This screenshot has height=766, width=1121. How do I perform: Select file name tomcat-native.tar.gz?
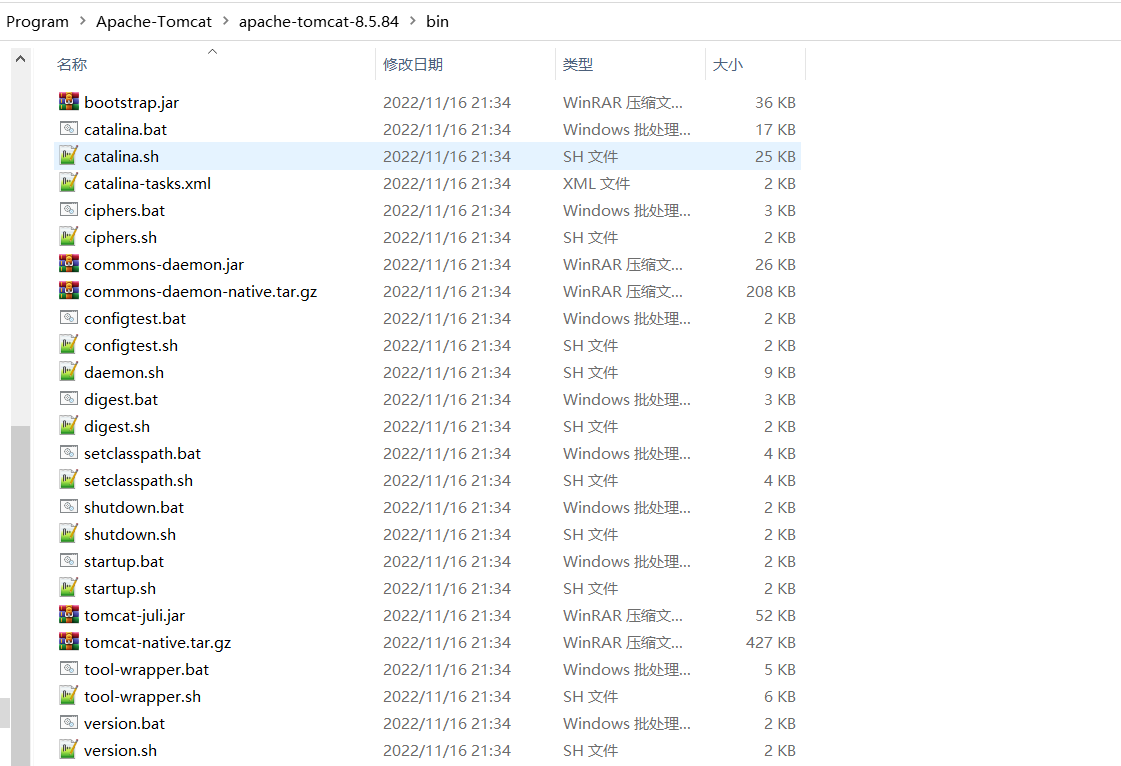click(157, 642)
